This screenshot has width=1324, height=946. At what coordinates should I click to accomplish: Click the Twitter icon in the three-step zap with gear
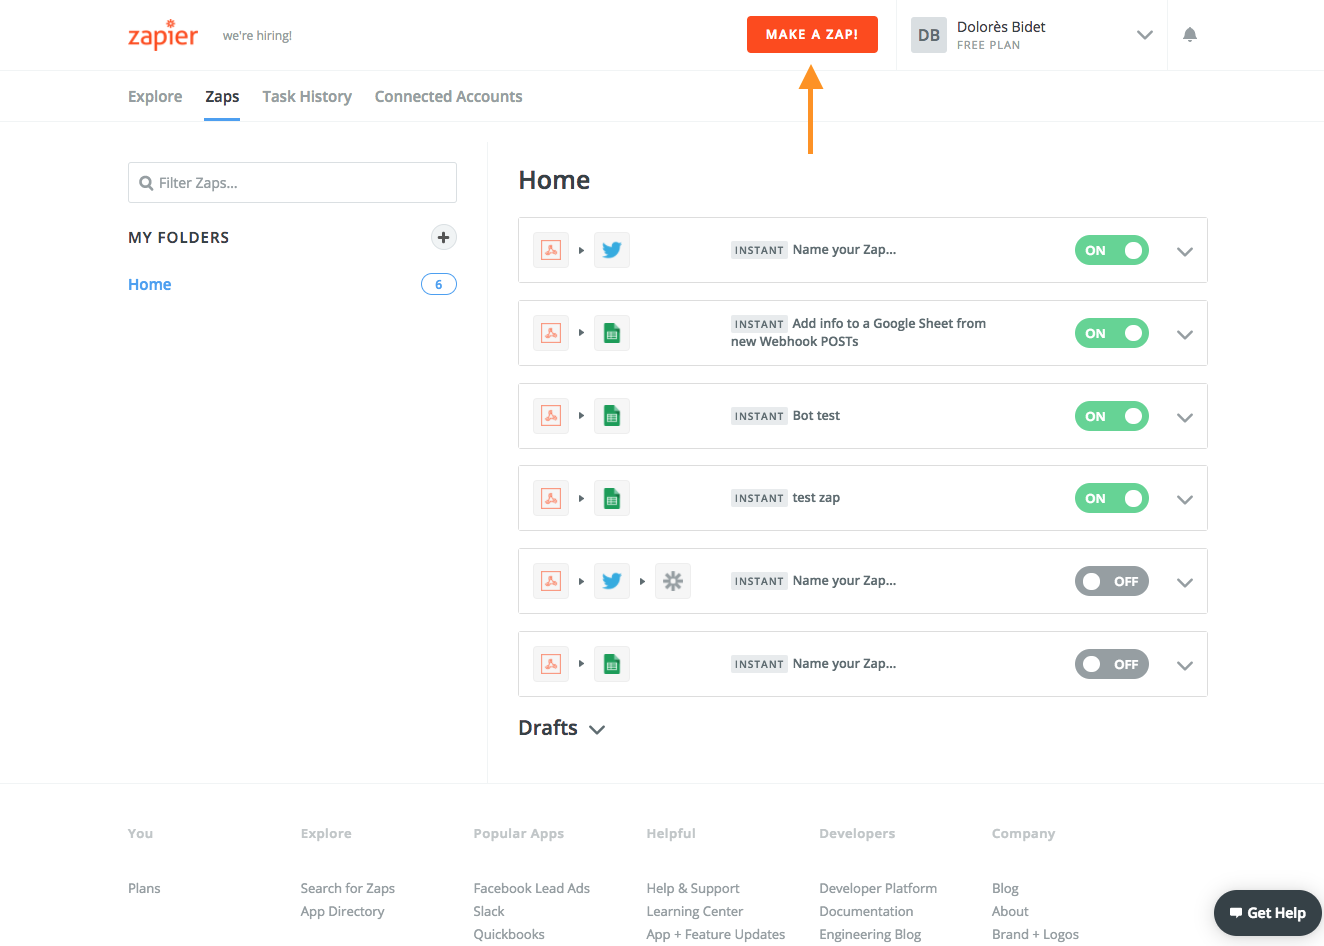pyautogui.click(x=612, y=581)
